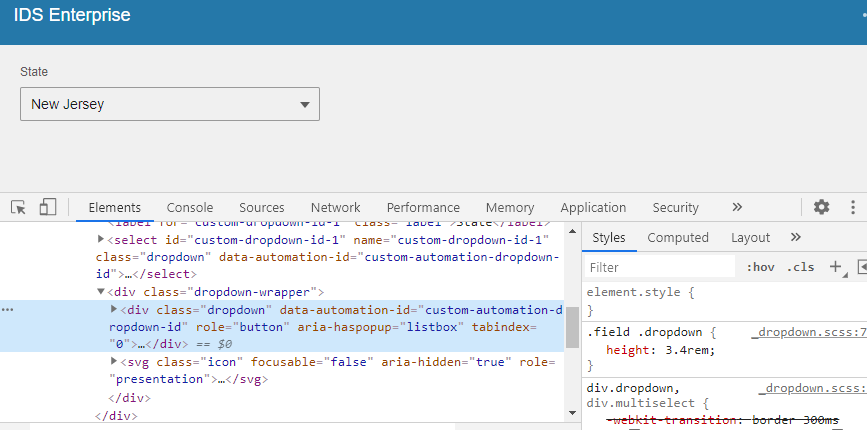The height and width of the screenshot is (430, 867).
Task: Show more Styles pane tabs chevron
Action: tap(795, 237)
